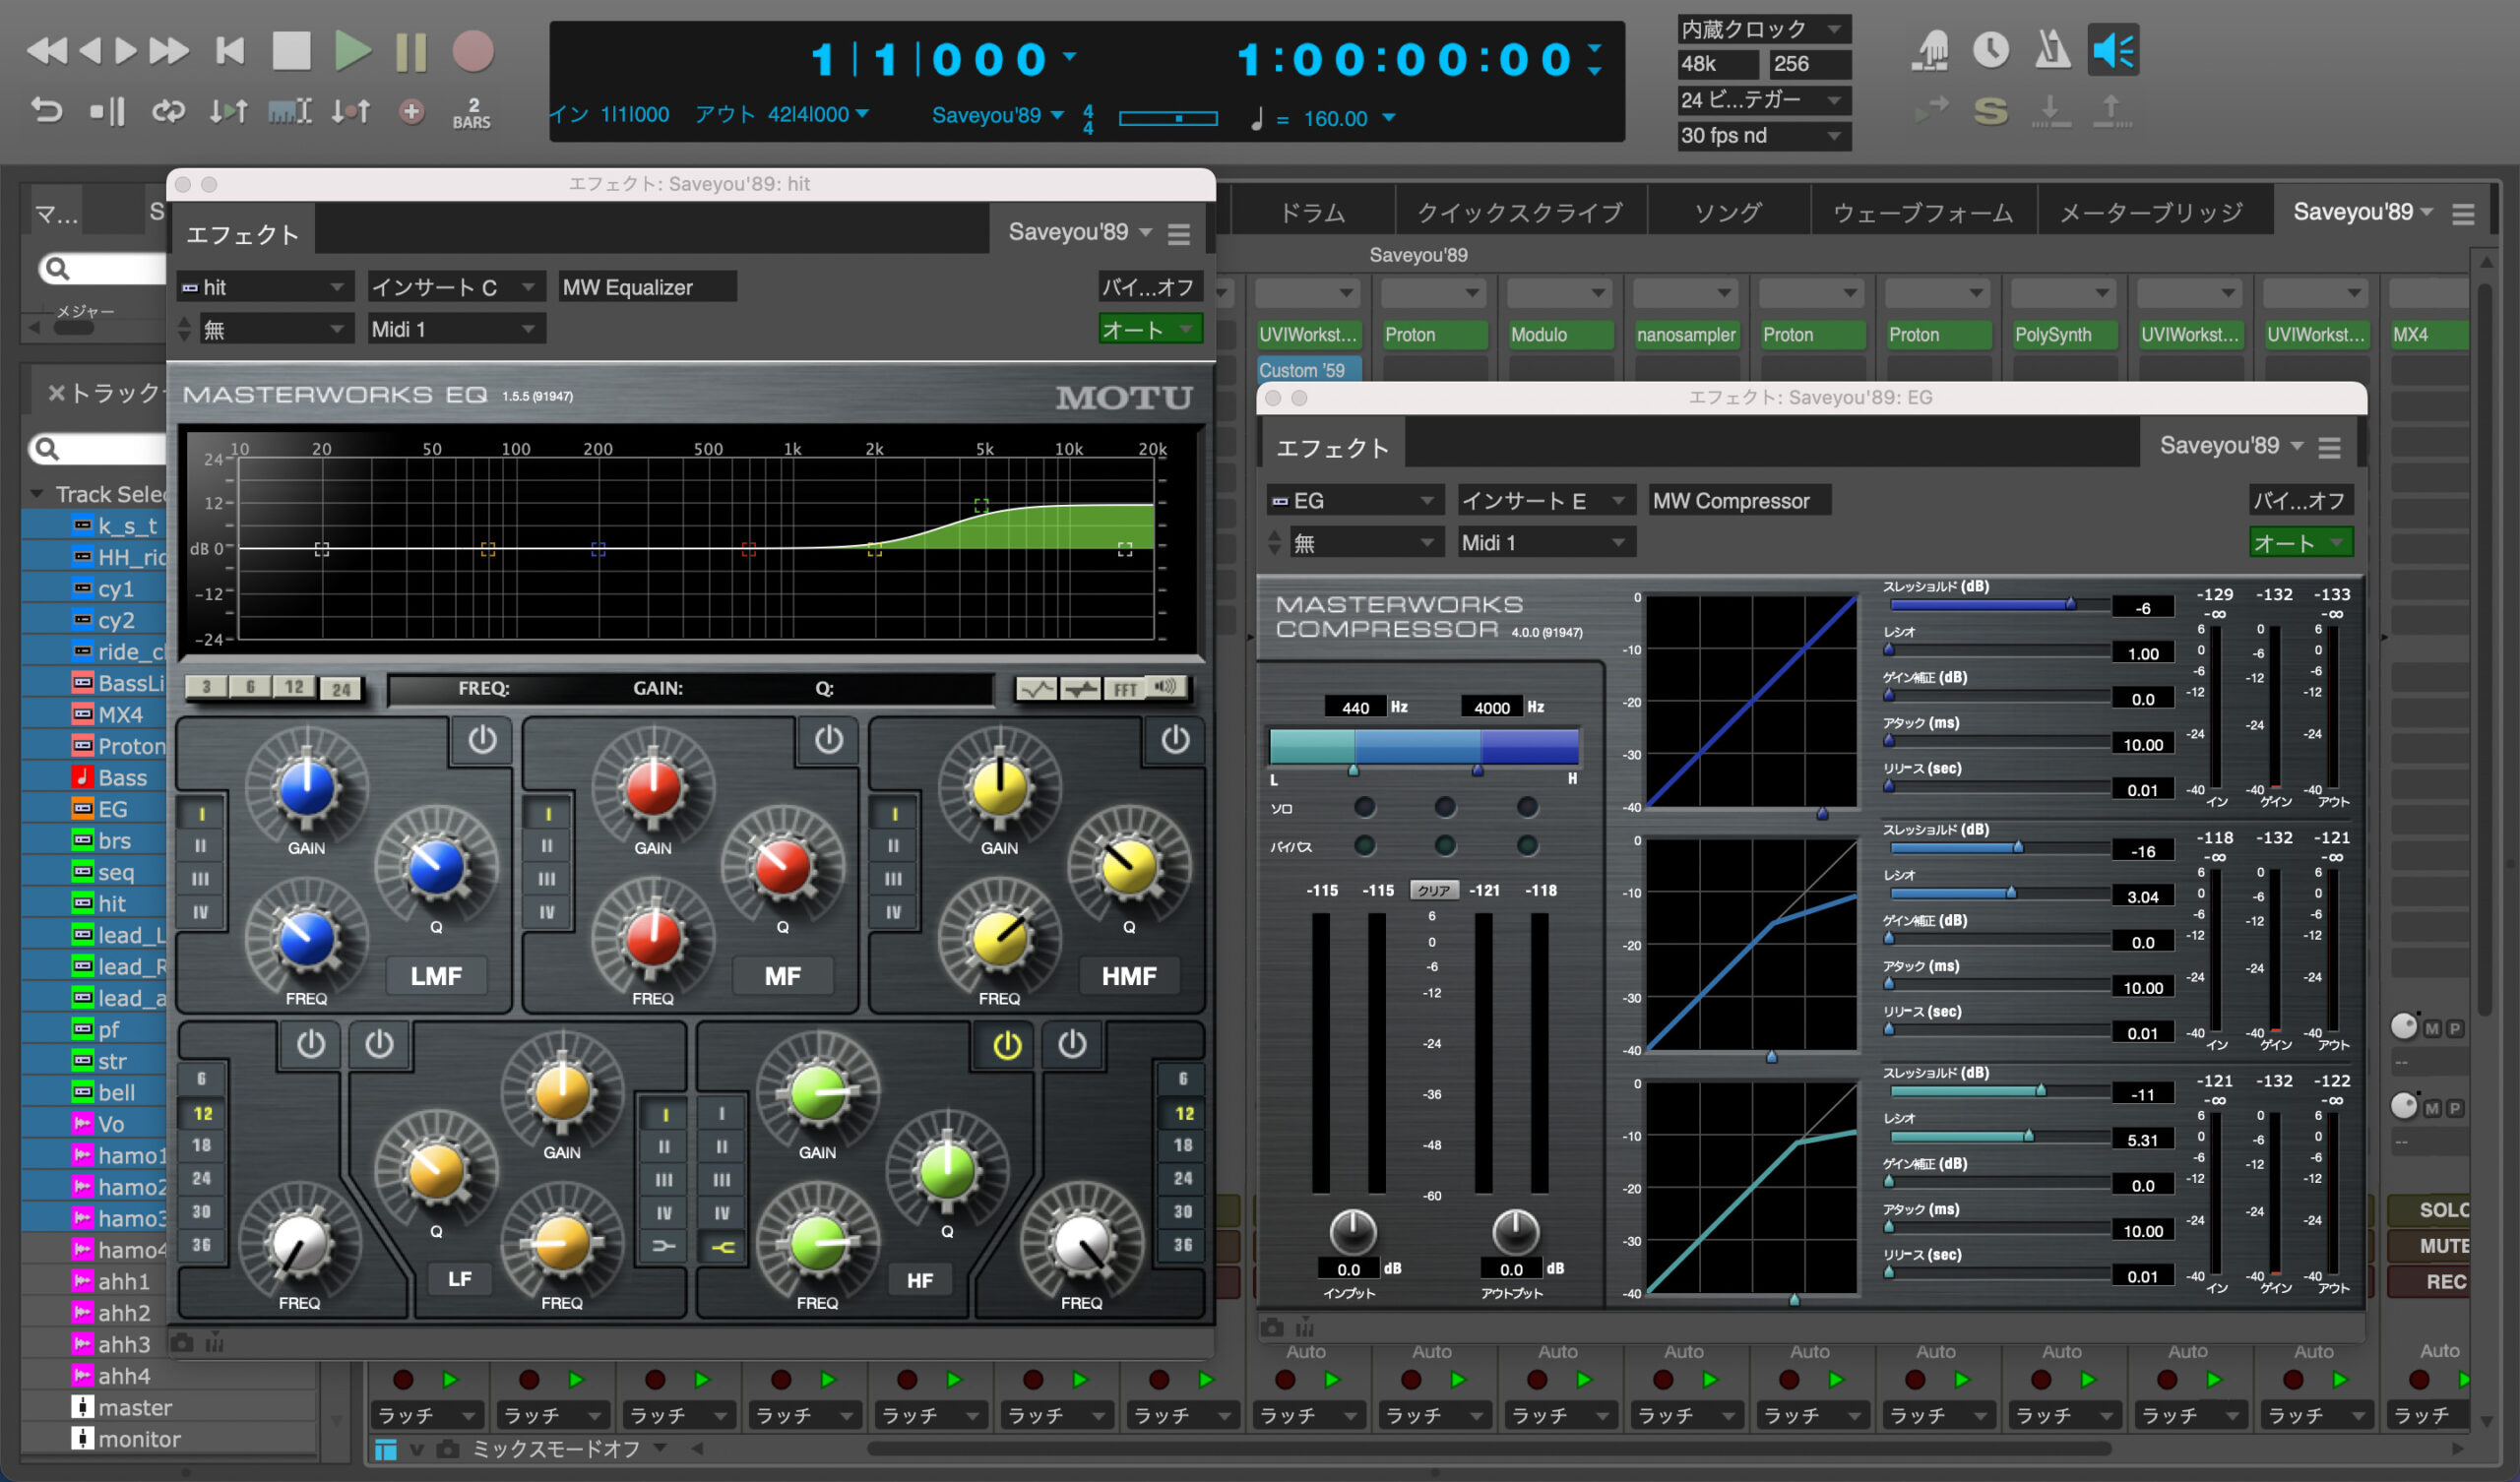Click the snapshot camera icon under compressor

click(1272, 1328)
